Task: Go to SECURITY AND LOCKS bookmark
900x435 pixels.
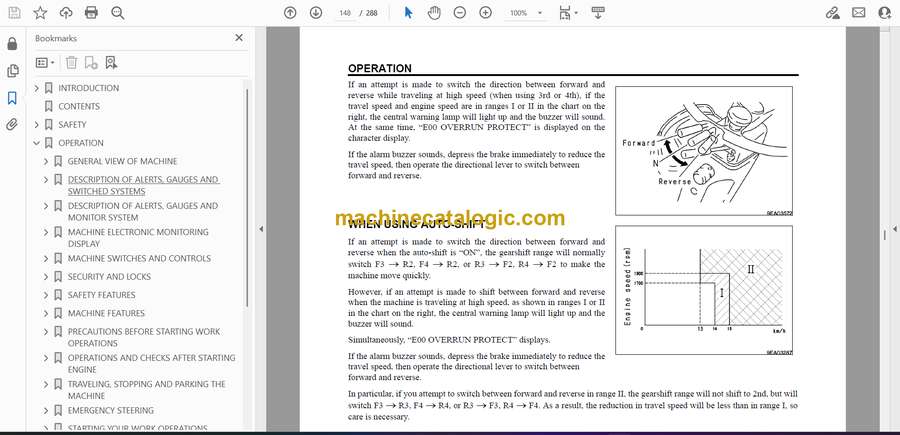Action: 109,277
